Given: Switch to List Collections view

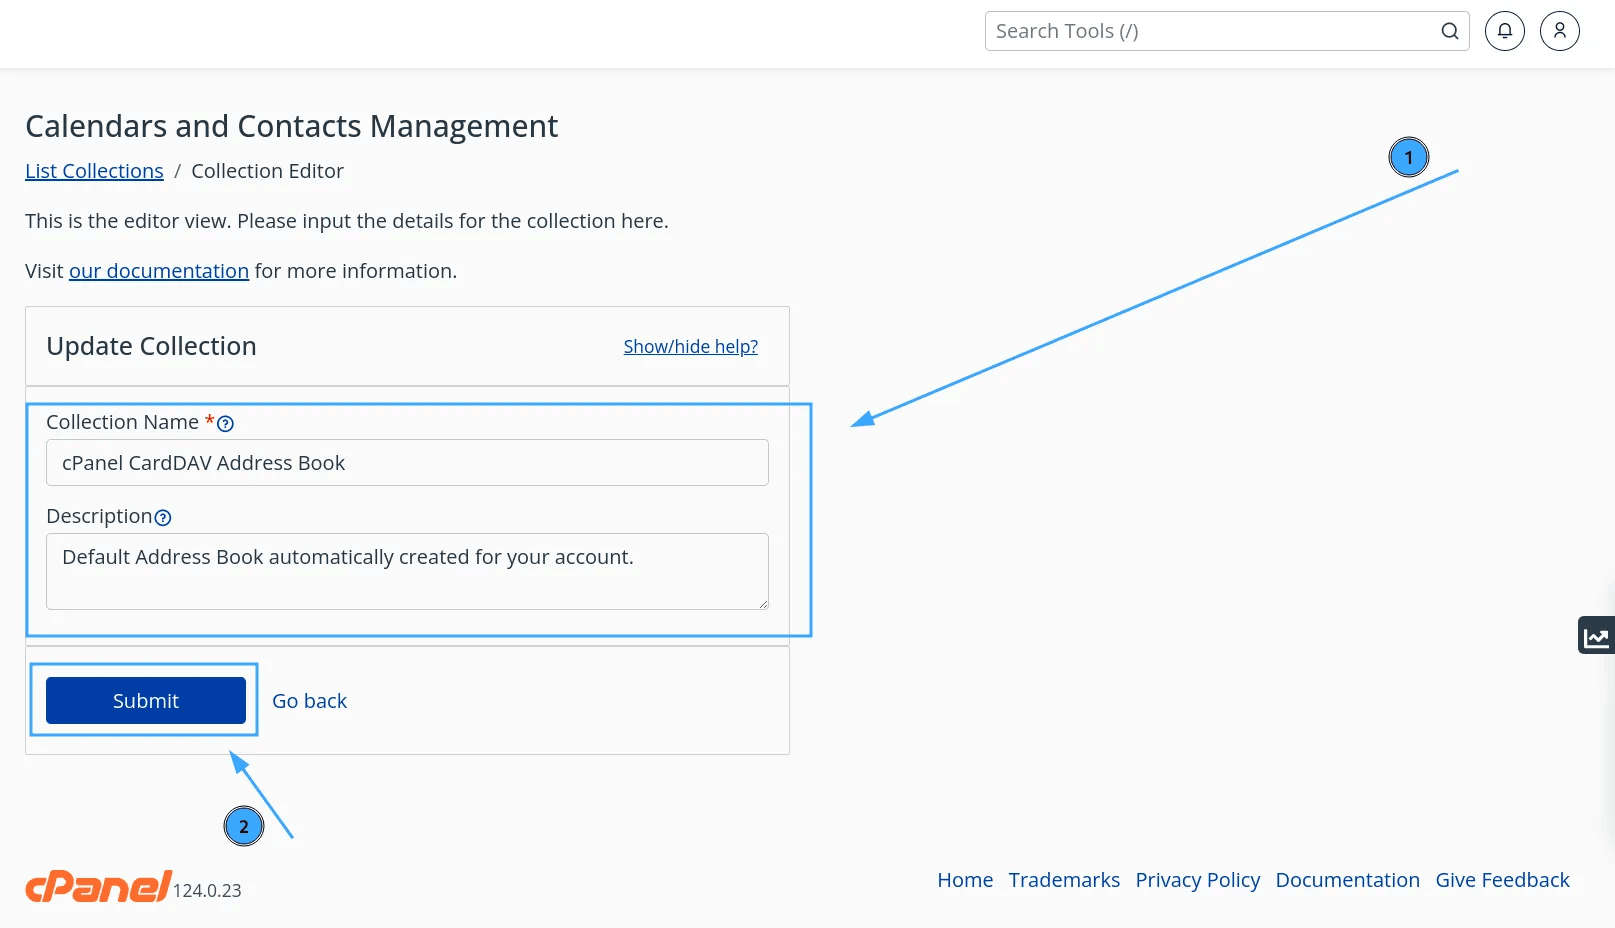Looking at the screenshot, I should 94,171.
